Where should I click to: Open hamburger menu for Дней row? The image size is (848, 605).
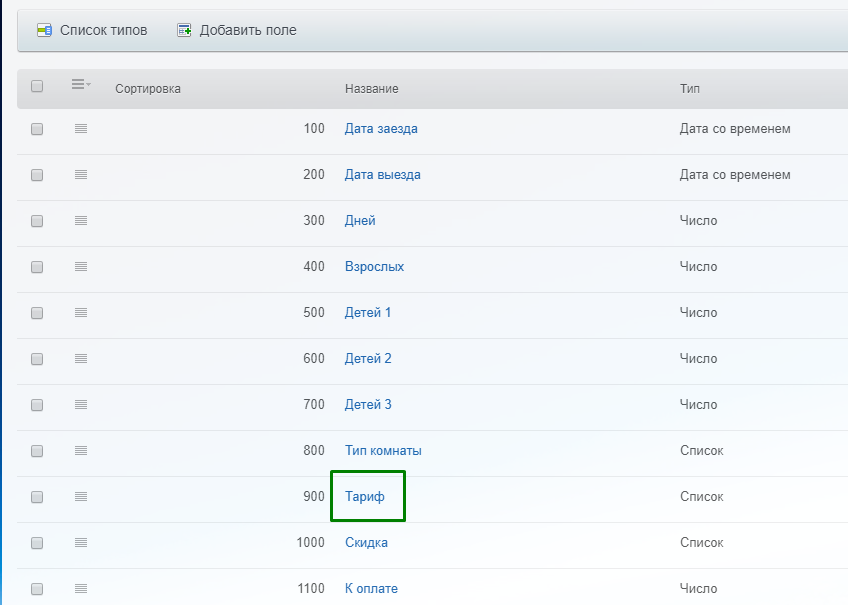tap(81, 221)
